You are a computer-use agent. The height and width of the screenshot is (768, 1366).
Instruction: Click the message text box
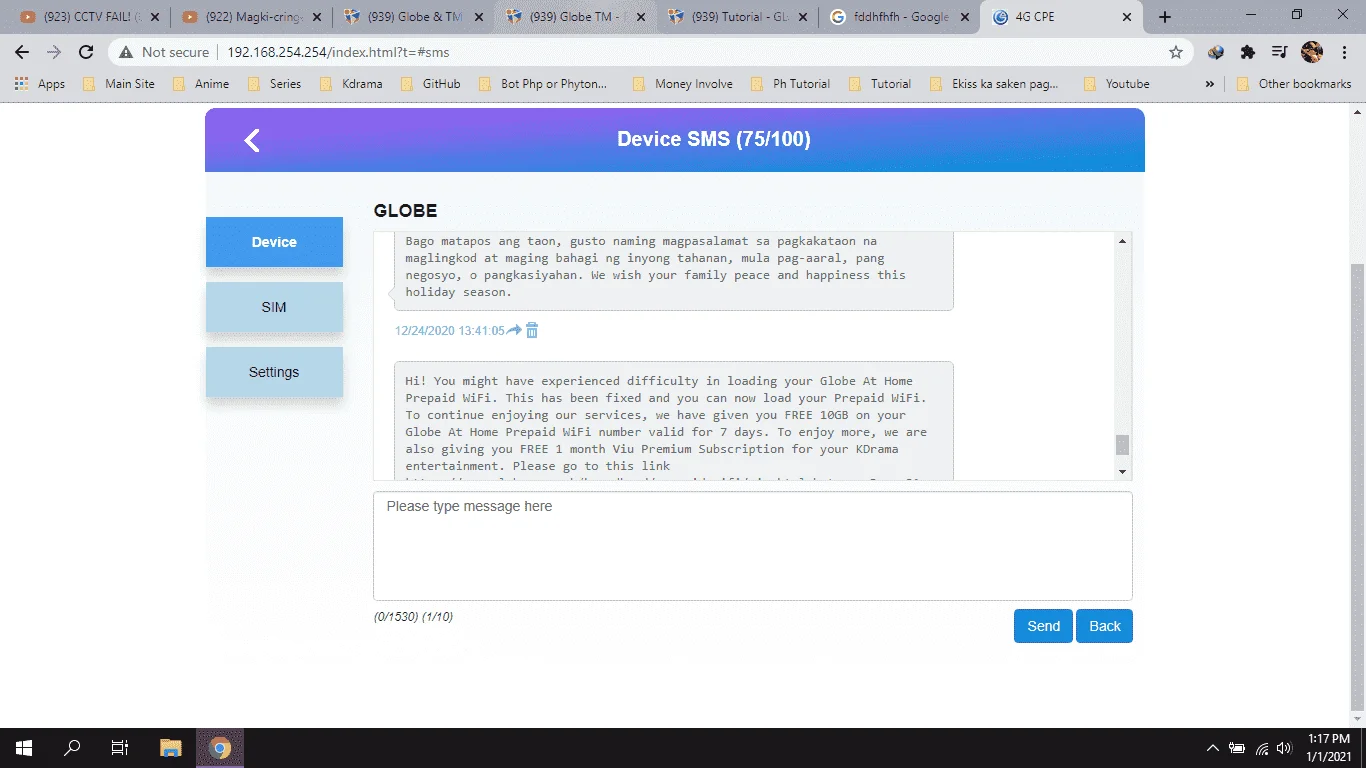pyautogui.click(x=753, y=546)
